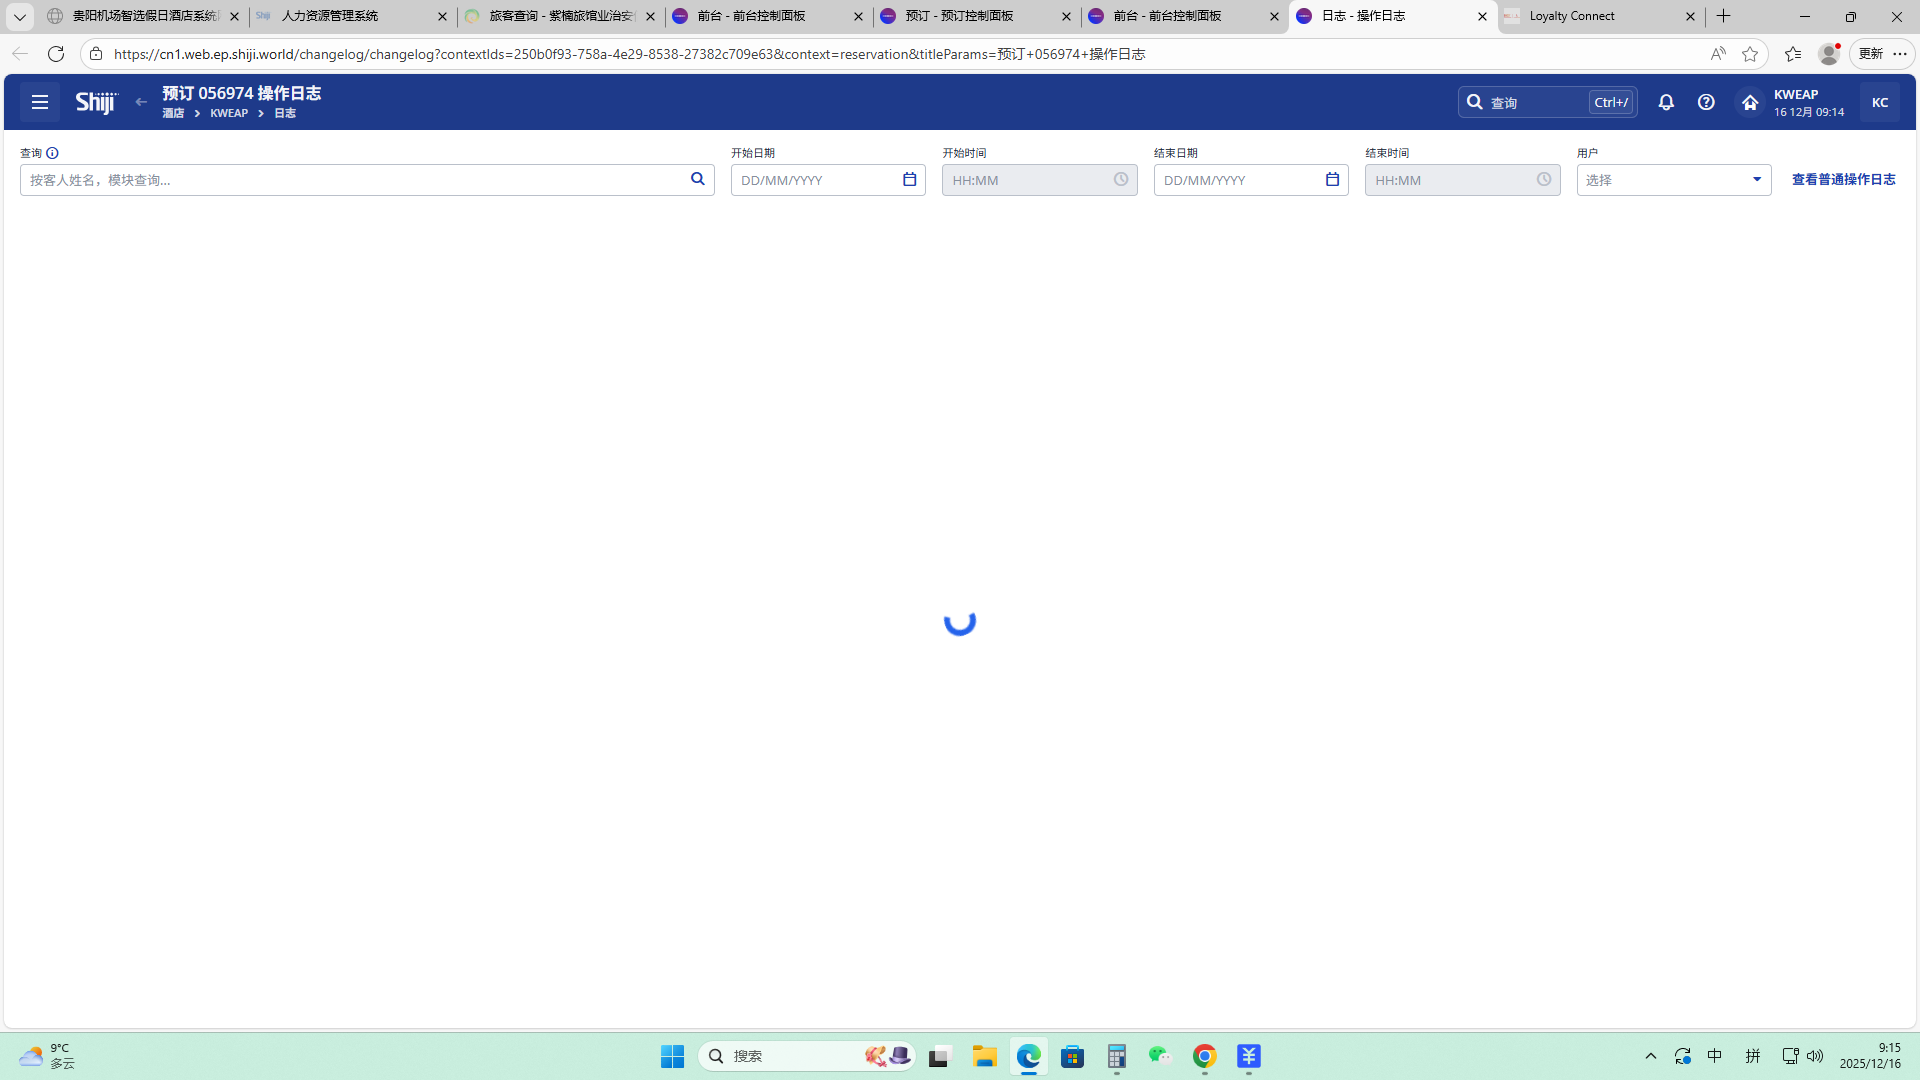The height and width of the screenshot is (1080, 1920).
Task: Open the hamburger navigation menu
Action: [40, 102]
